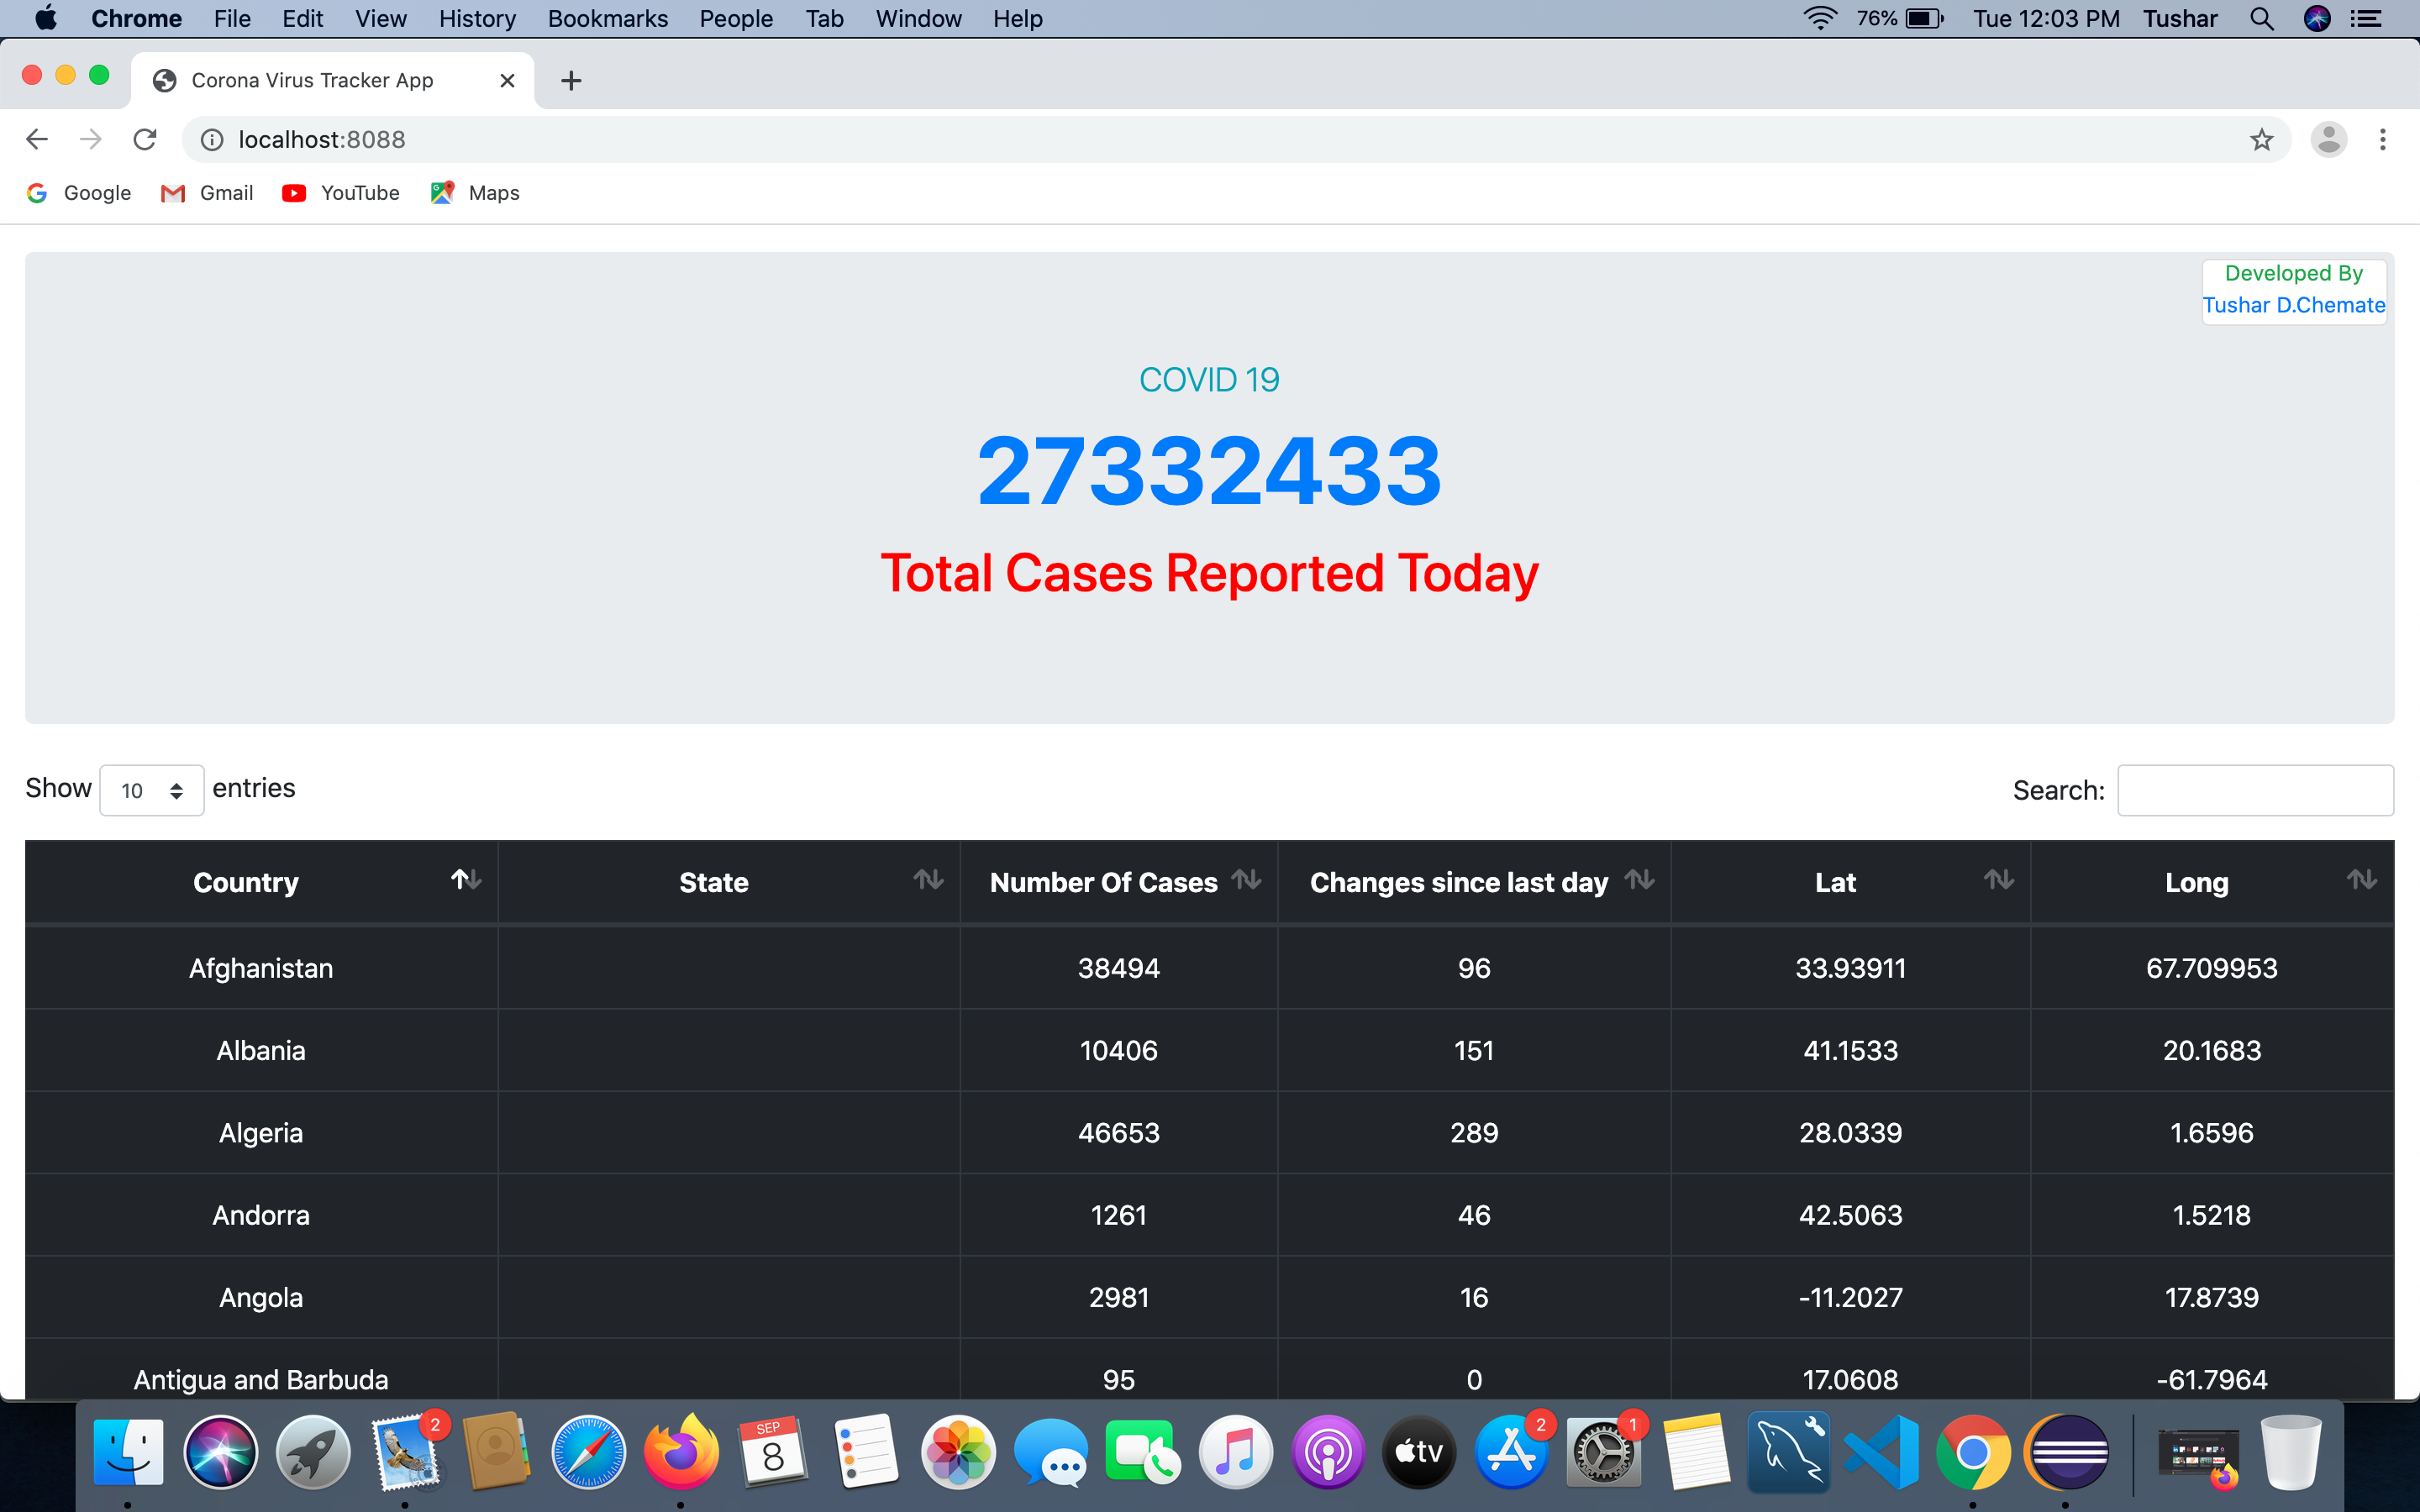
Task: Open YouTube from the bookmarks bar
Action: point(340,193)
